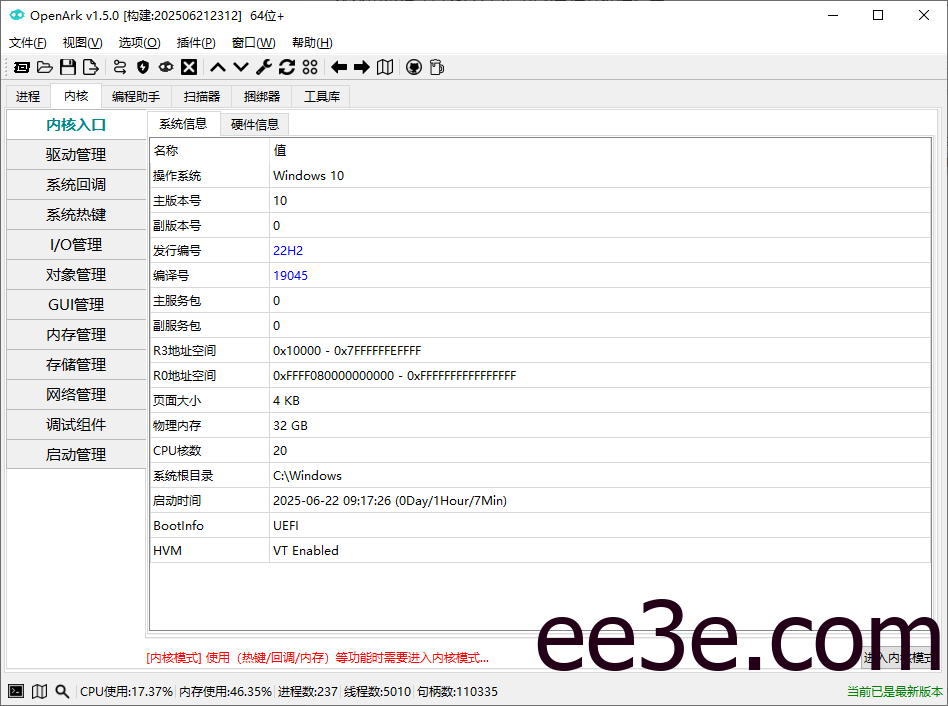Click the Save toolbar icon

coord(68,67)
